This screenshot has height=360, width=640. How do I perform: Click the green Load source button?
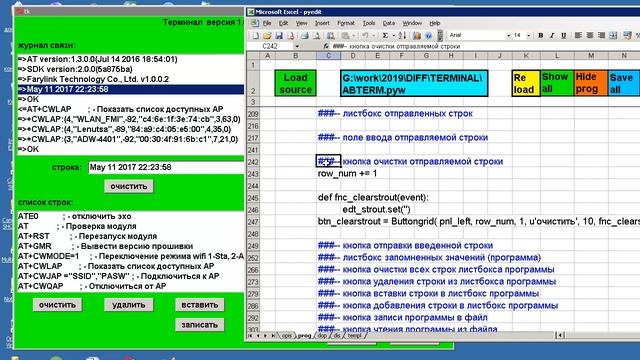[x=296, y=83]
